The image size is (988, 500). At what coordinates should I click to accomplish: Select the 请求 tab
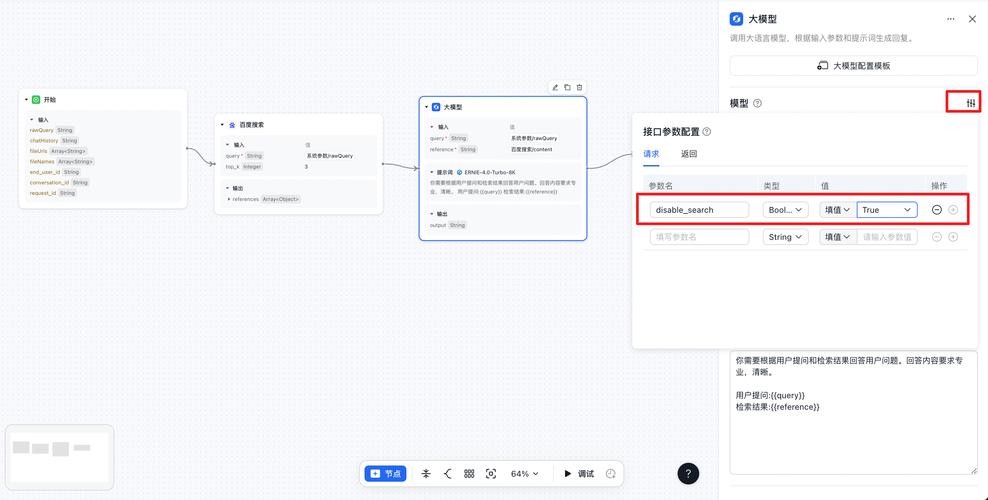point(651,154)
